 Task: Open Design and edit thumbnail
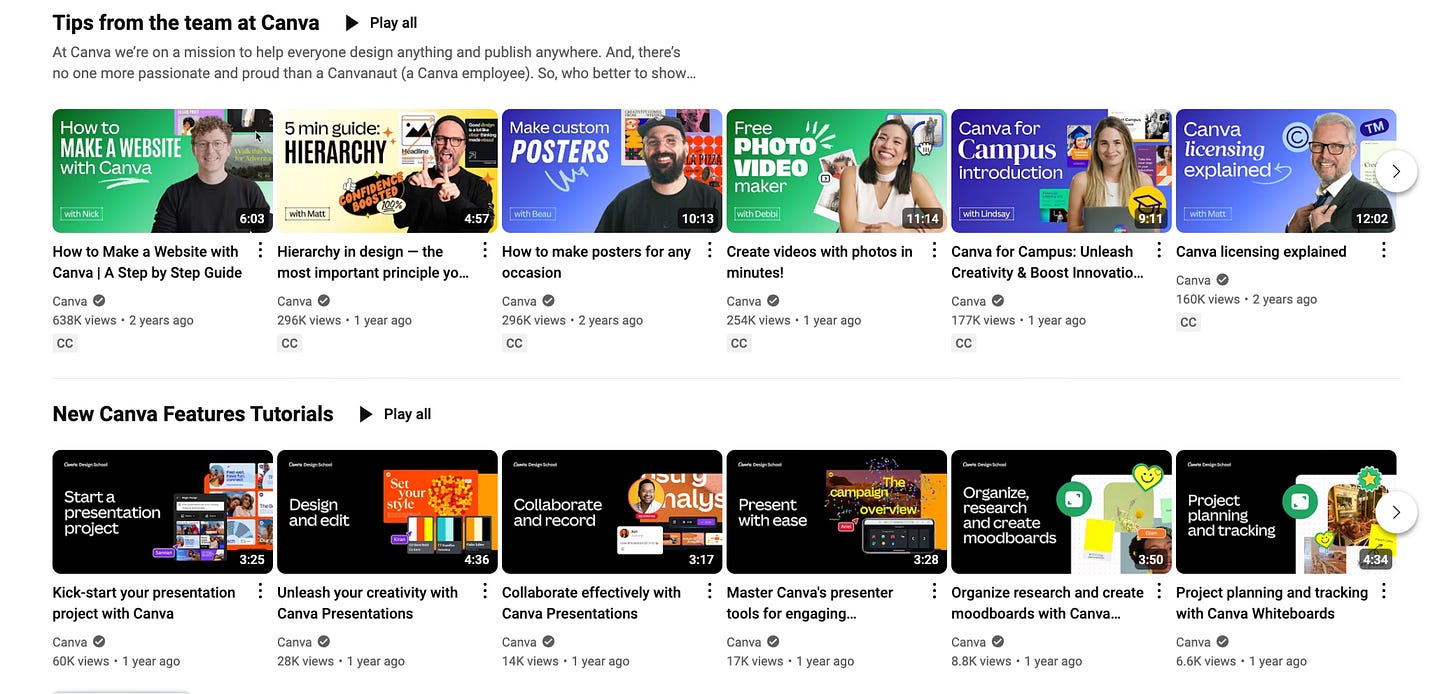pyautogui.click(x=387, y=512)
